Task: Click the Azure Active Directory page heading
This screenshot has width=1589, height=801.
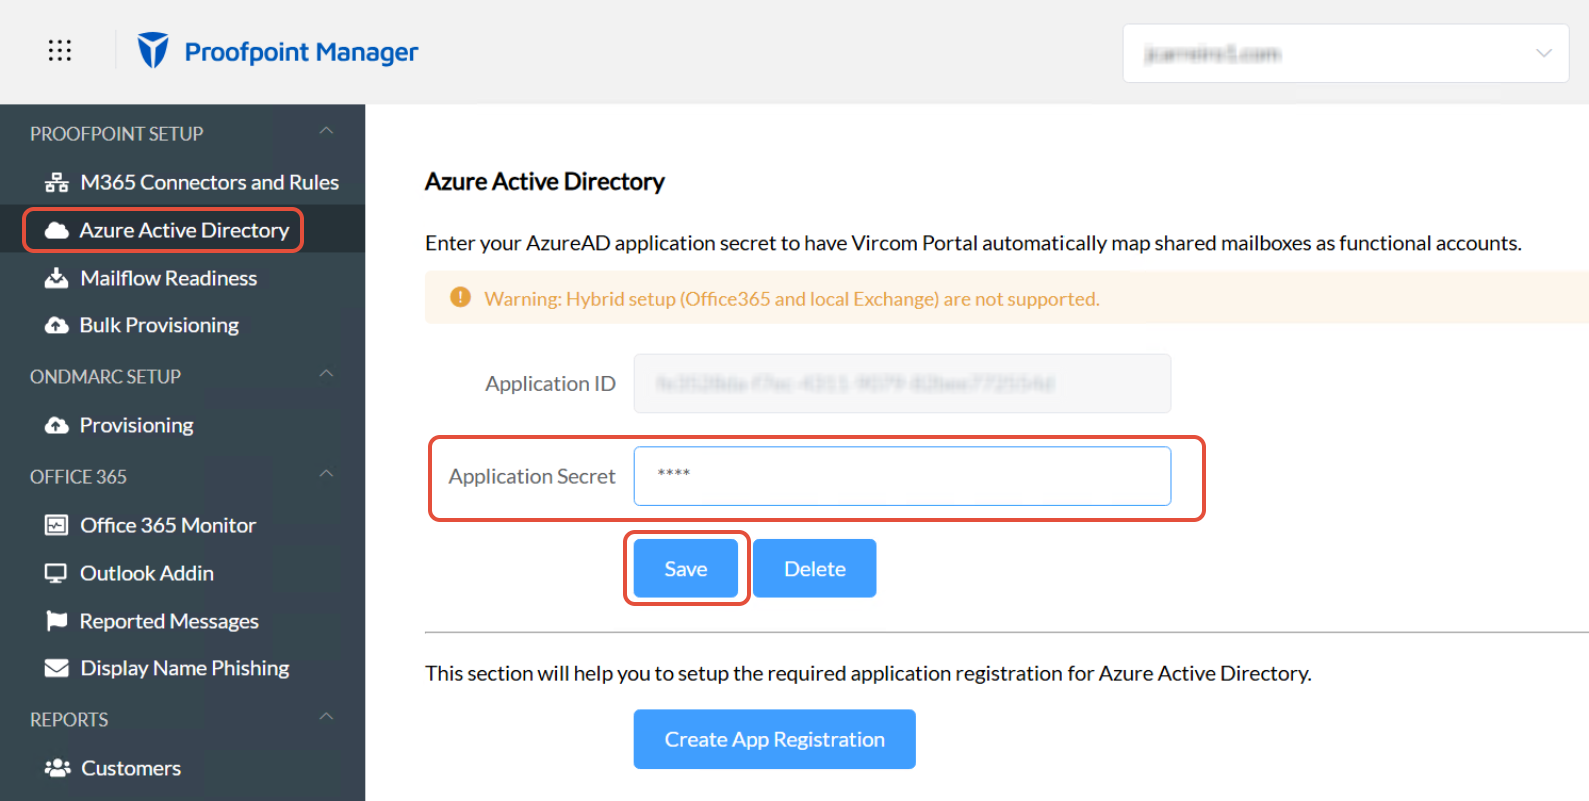Action: [x=545, y=181]
